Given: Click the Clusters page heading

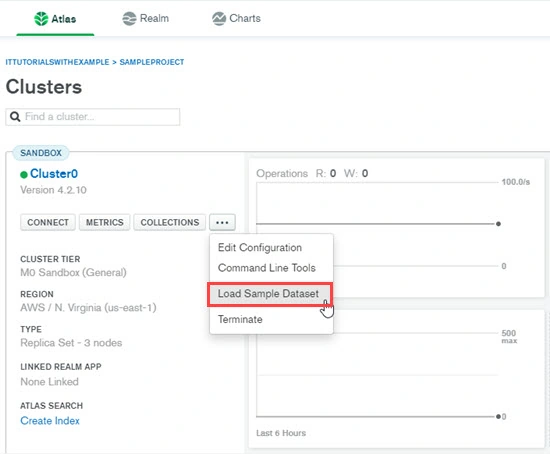Looking at the screenshot, I should pos(44,87).
